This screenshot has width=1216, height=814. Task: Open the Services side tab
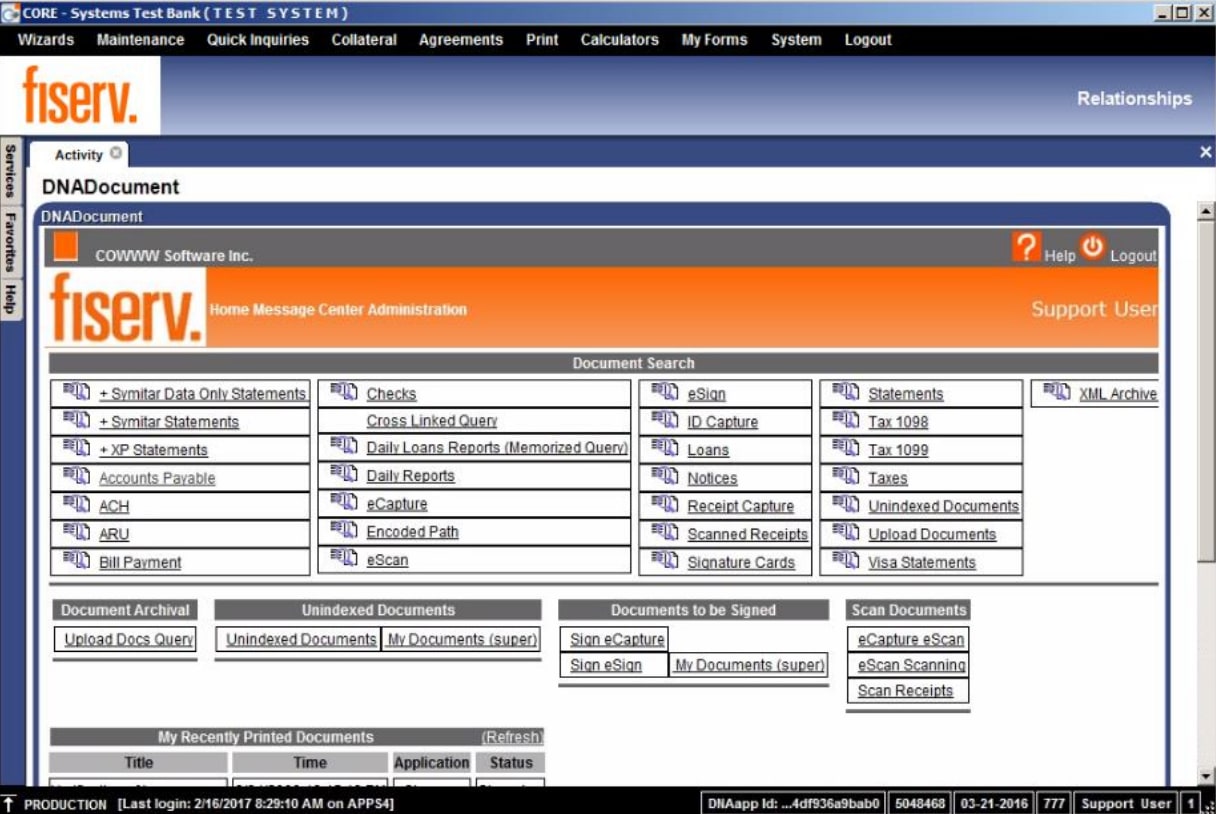point(10,170)
